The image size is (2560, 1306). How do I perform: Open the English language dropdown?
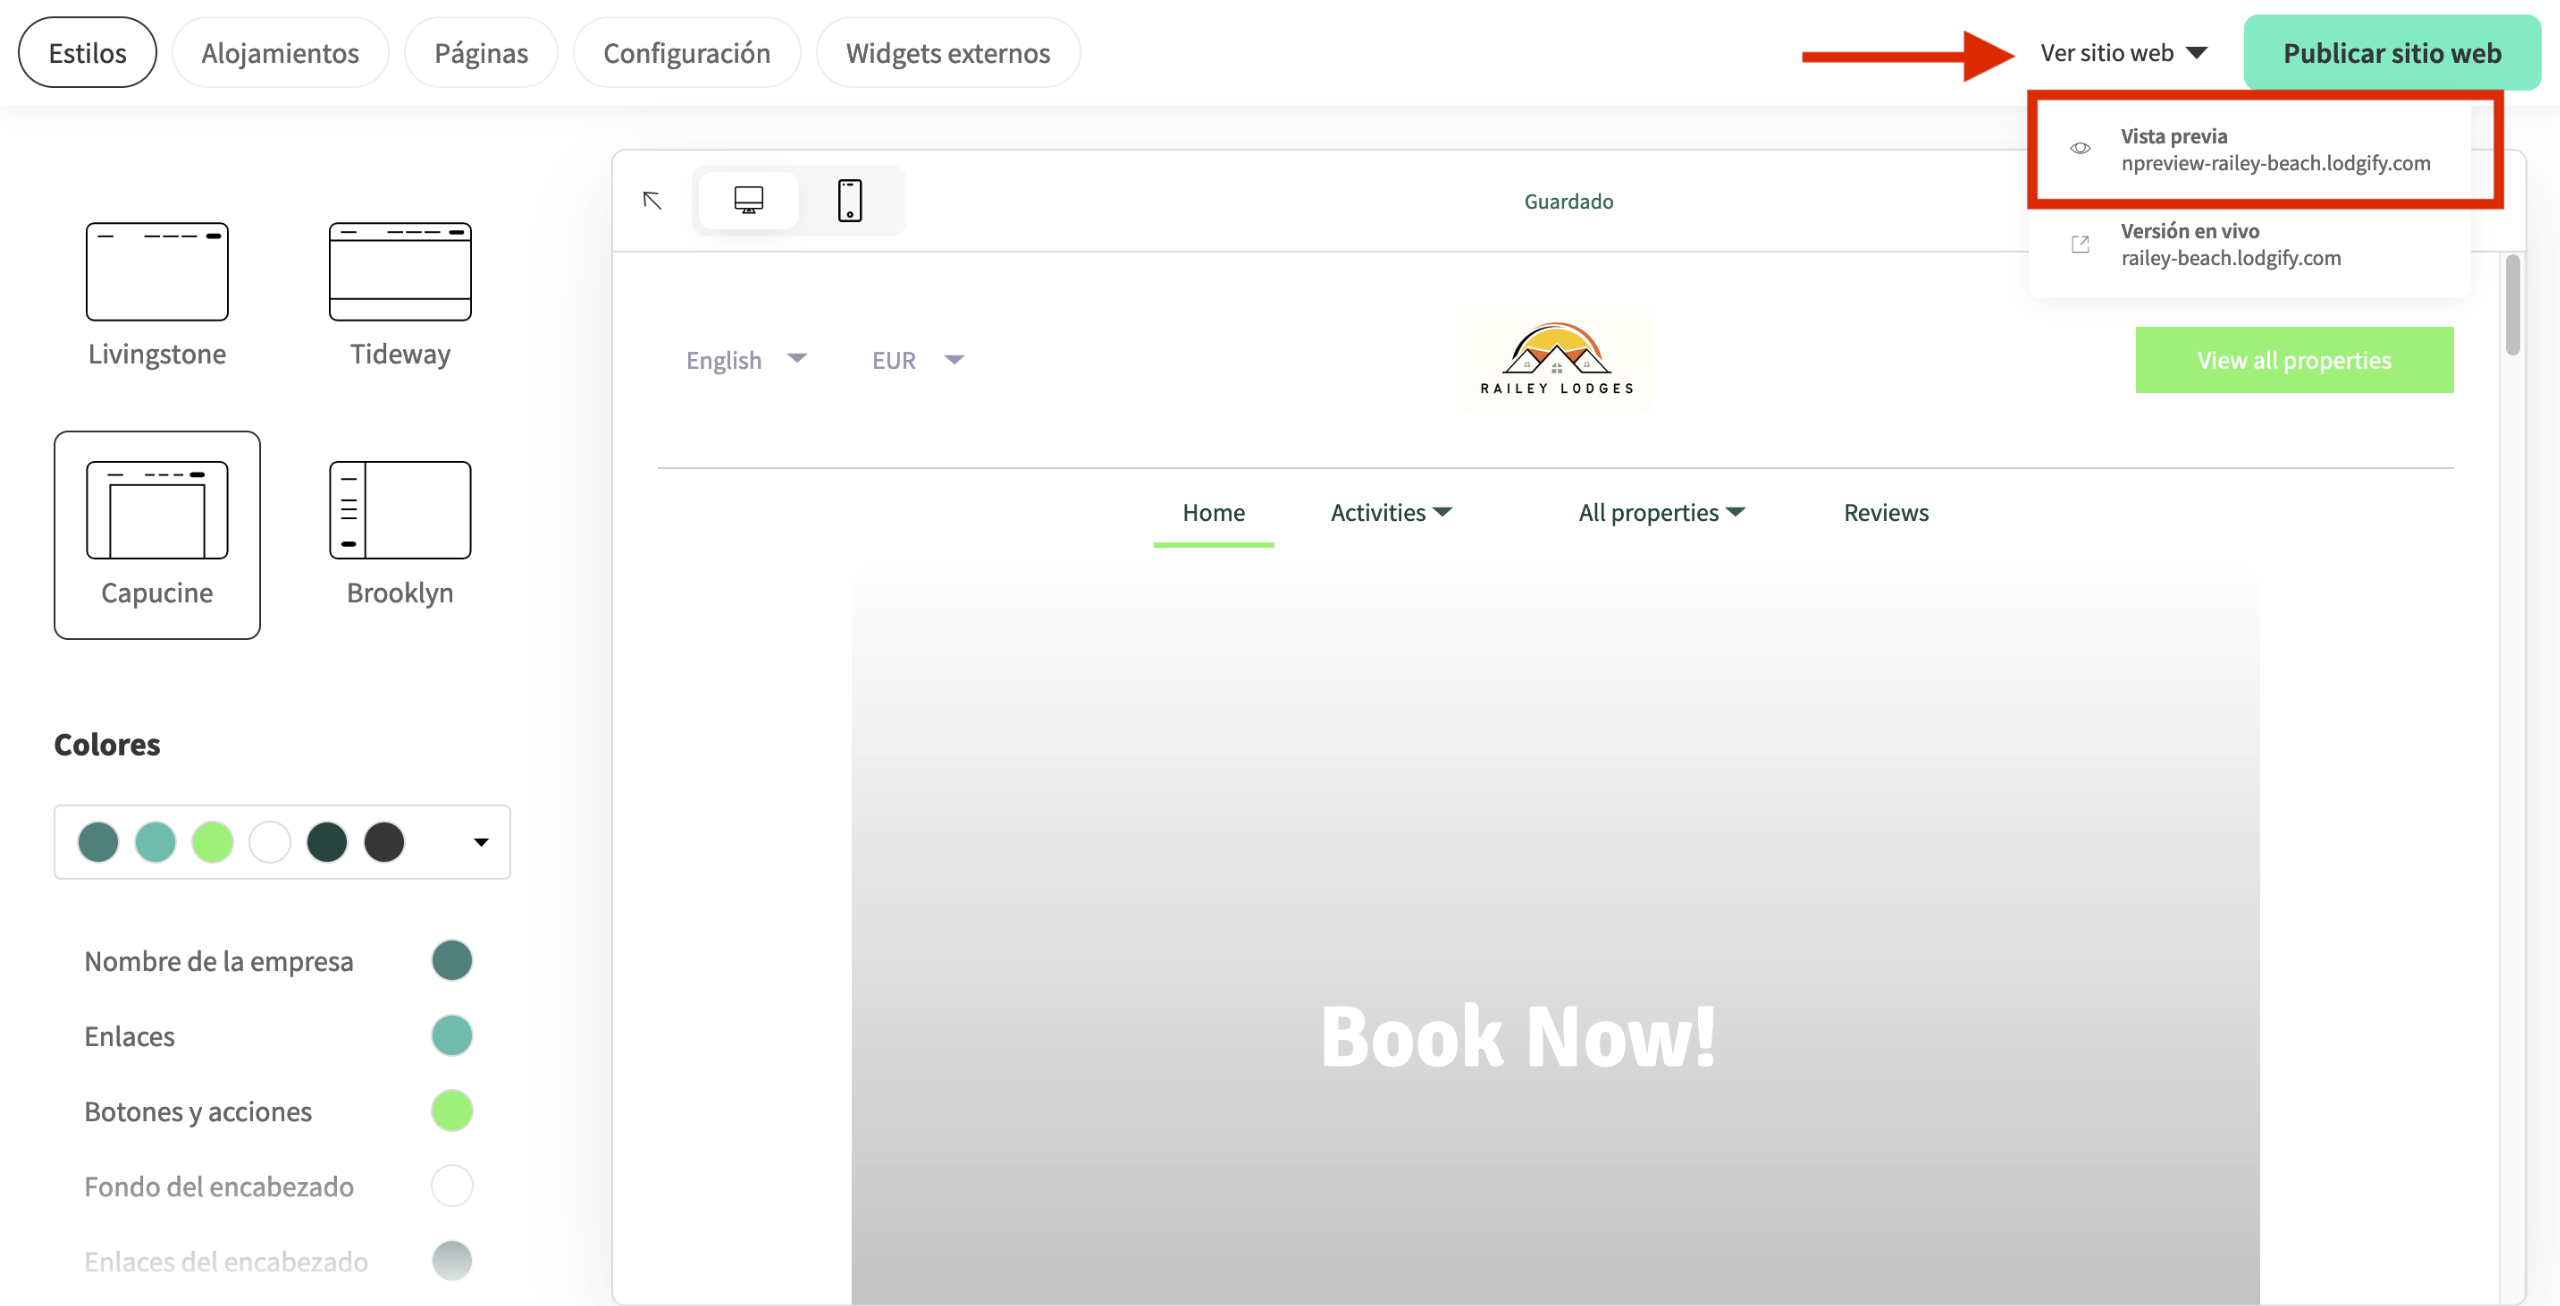[746, 360]
